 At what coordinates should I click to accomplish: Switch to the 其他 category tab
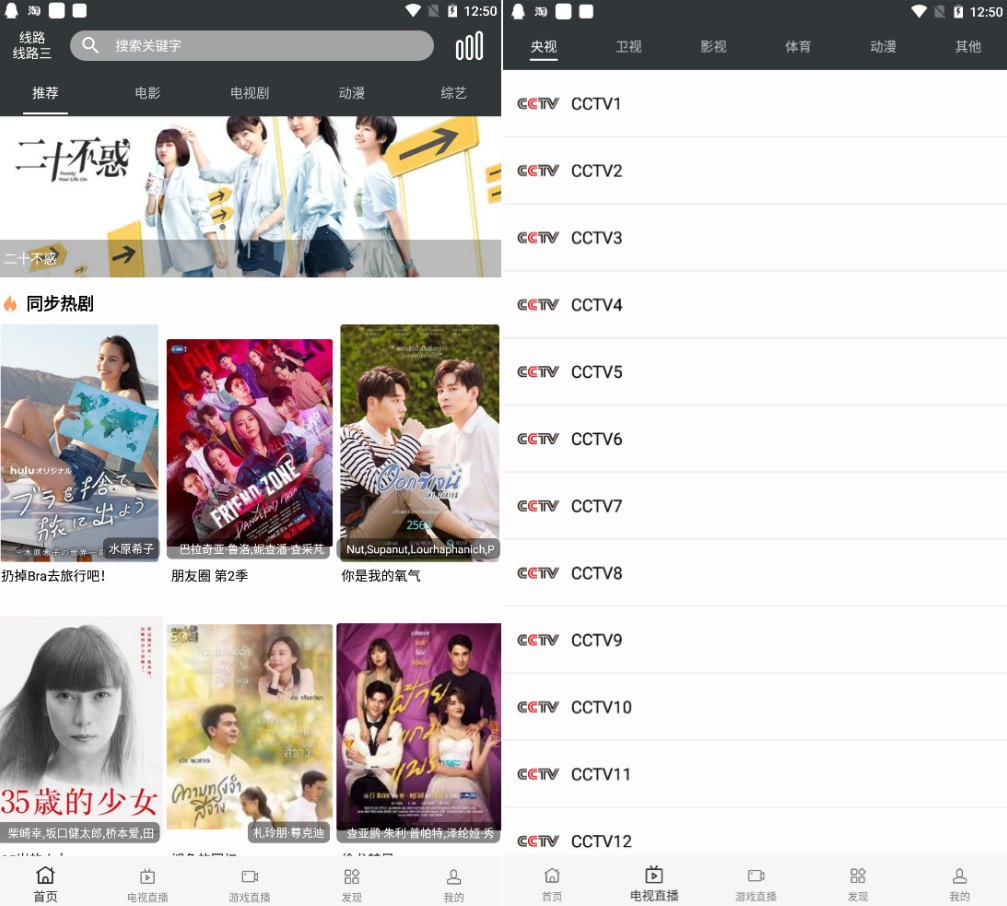click(968, 46)
